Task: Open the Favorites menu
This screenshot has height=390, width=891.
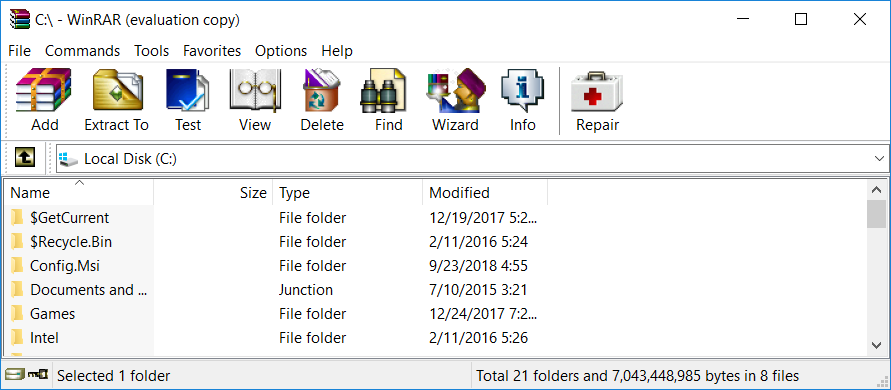Action: (212, 51)
